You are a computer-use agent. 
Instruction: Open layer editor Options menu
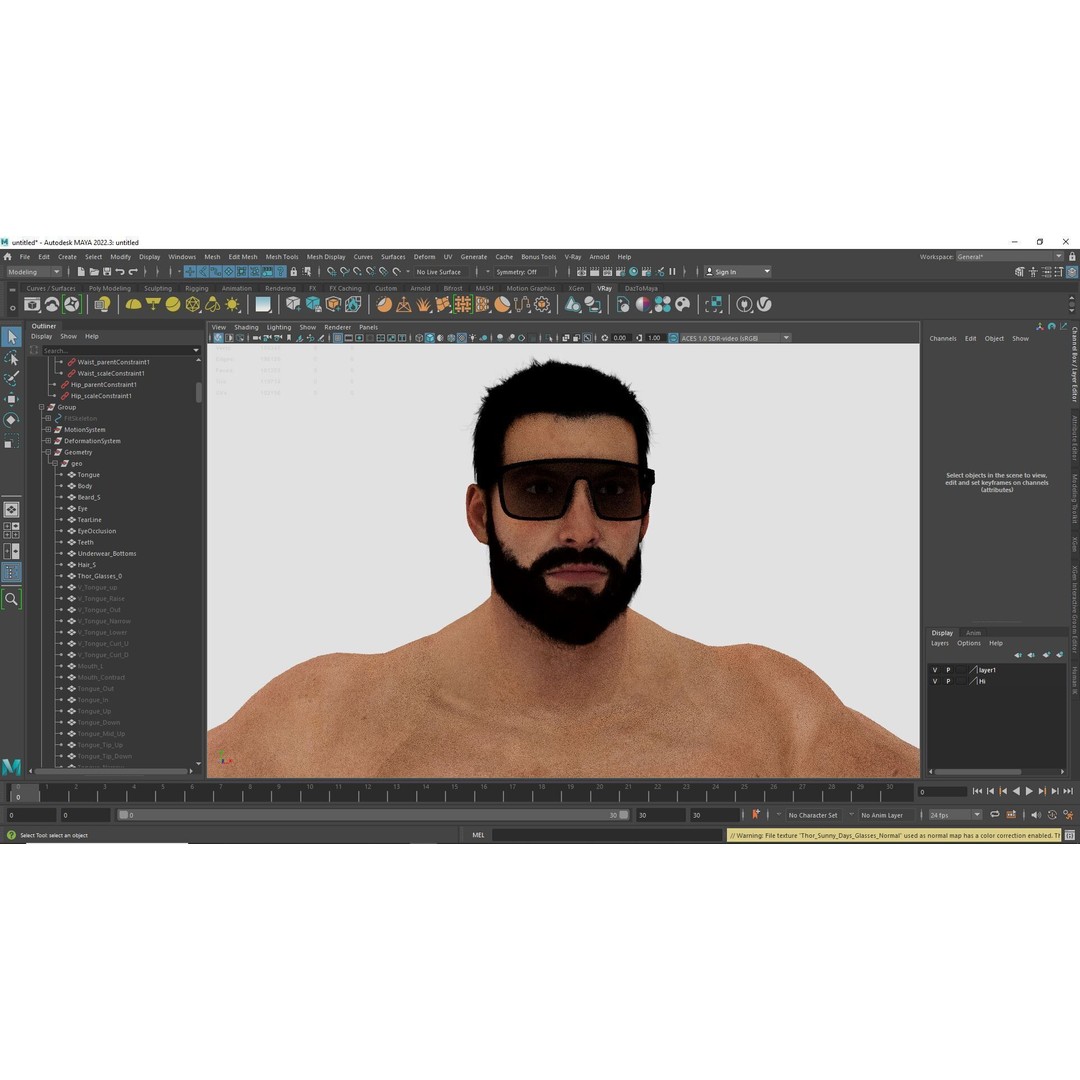[968, 643]
